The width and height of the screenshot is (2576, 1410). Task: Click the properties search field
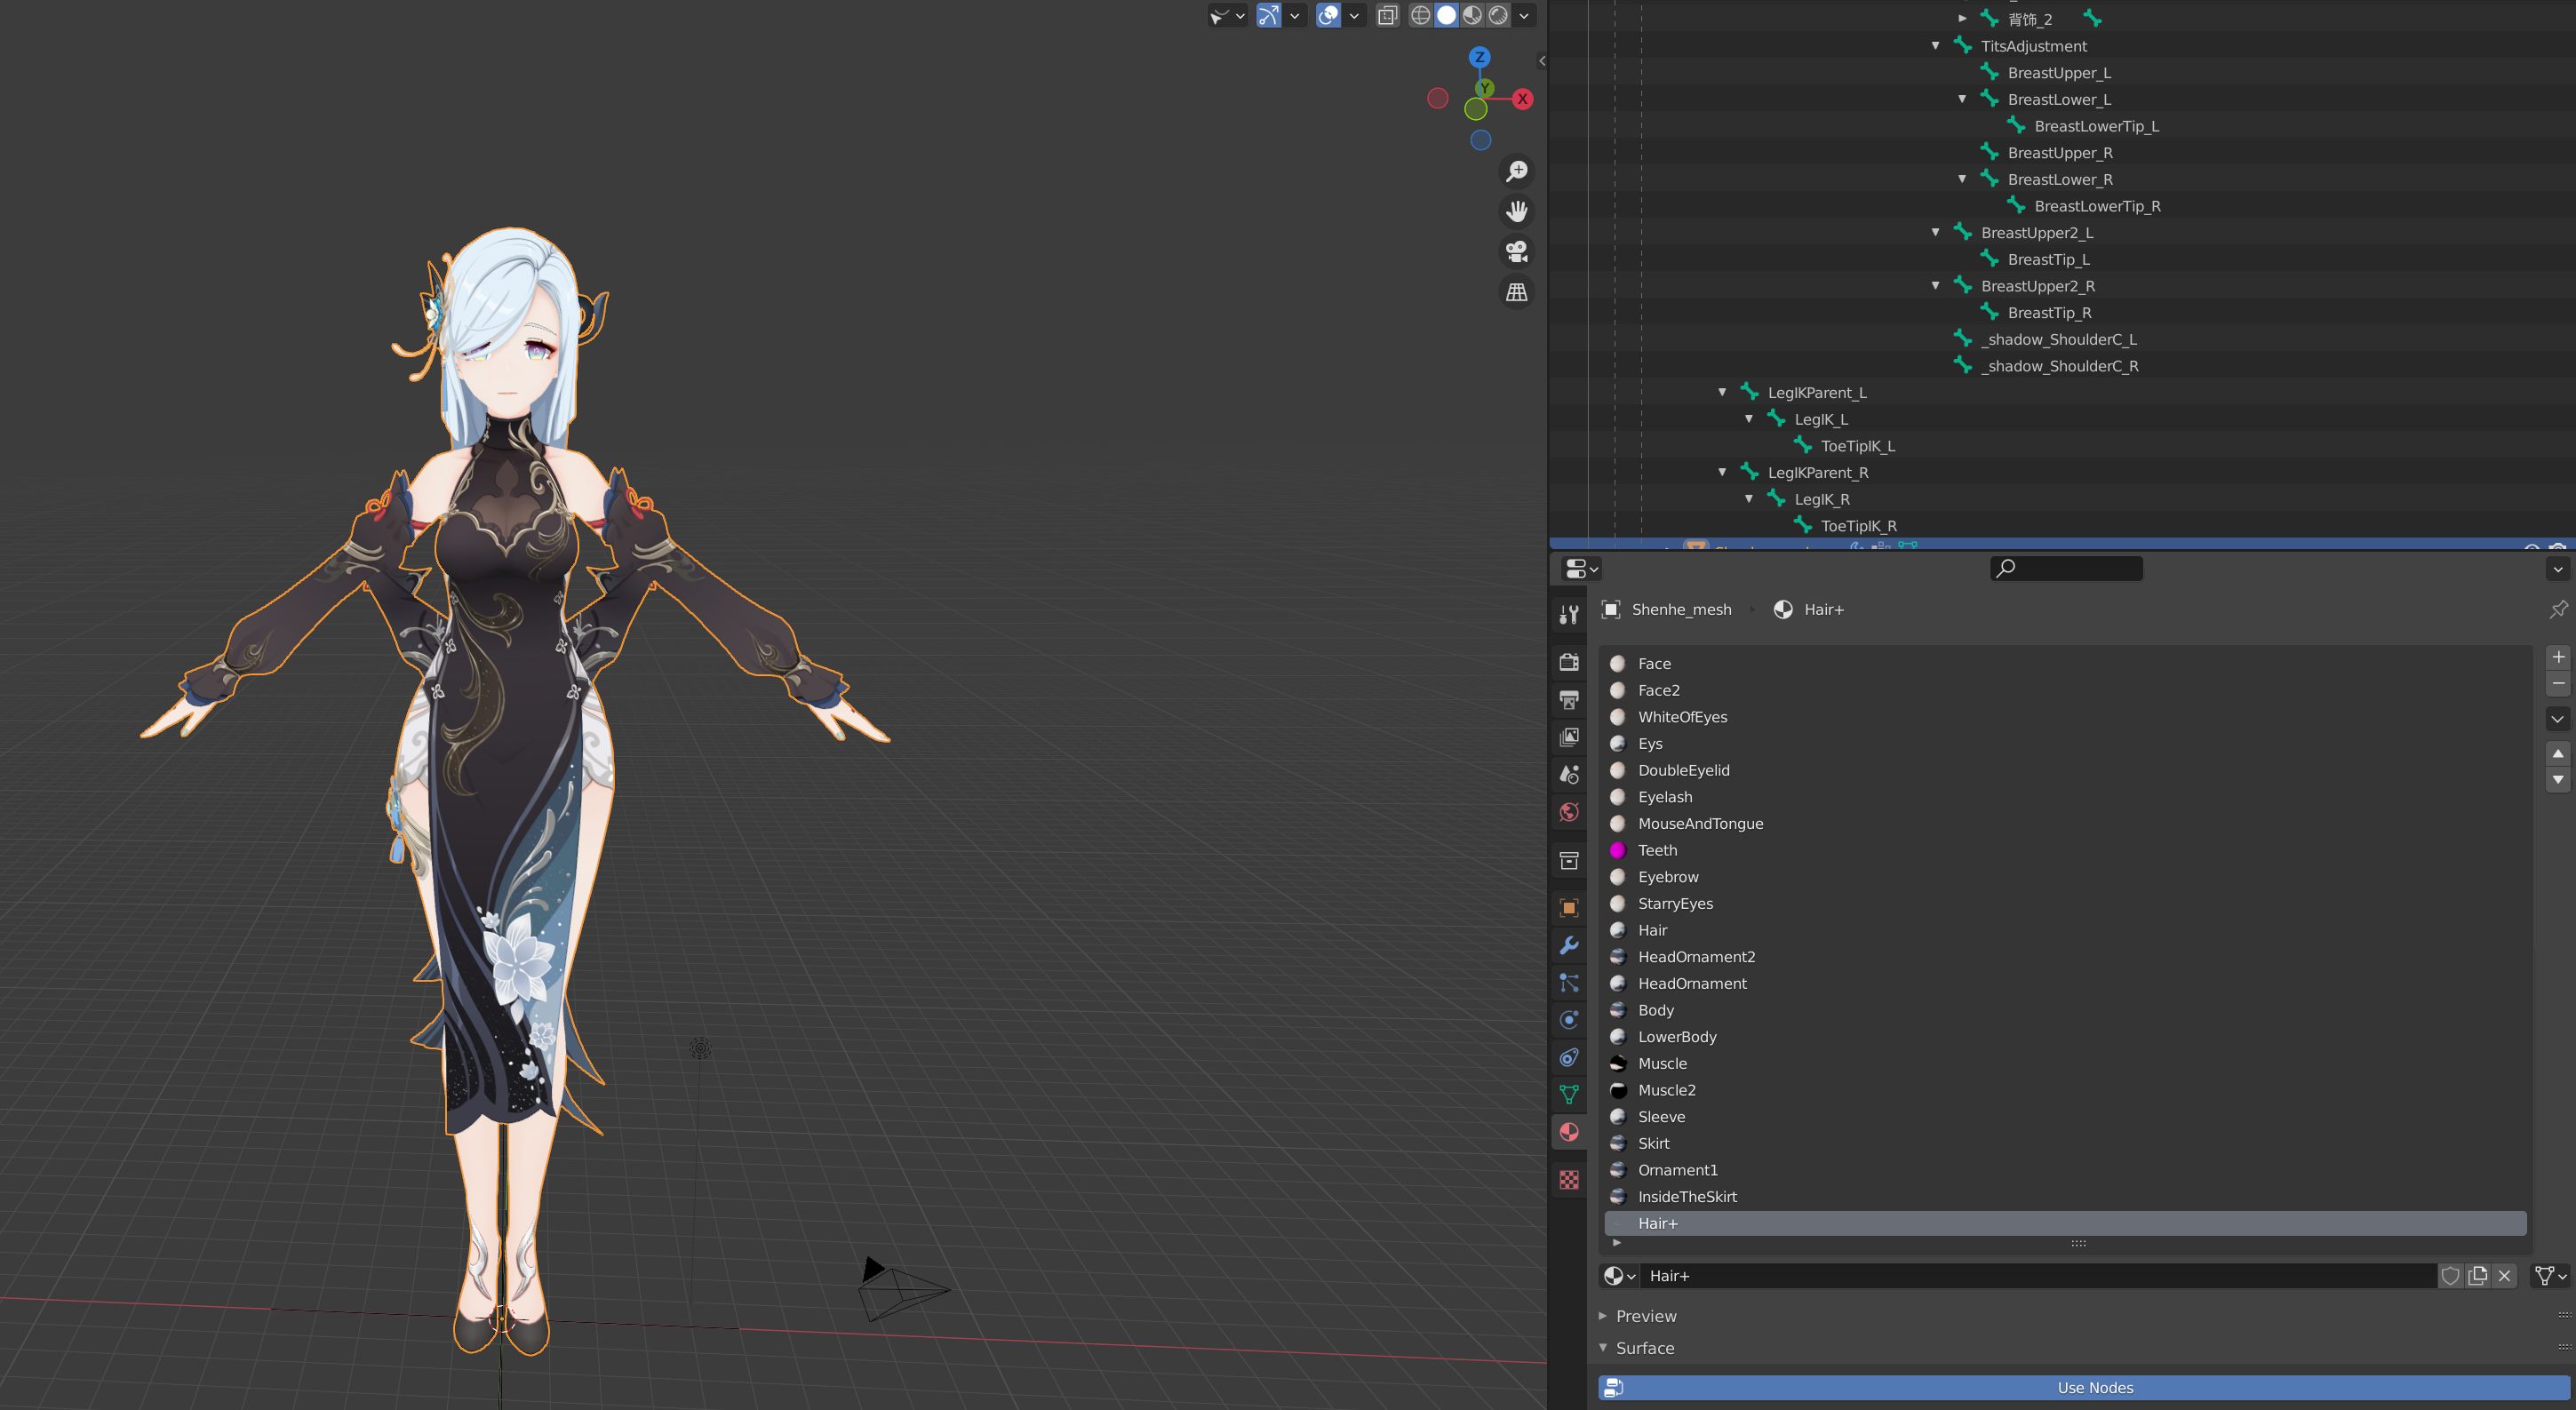coord(2066,569)
